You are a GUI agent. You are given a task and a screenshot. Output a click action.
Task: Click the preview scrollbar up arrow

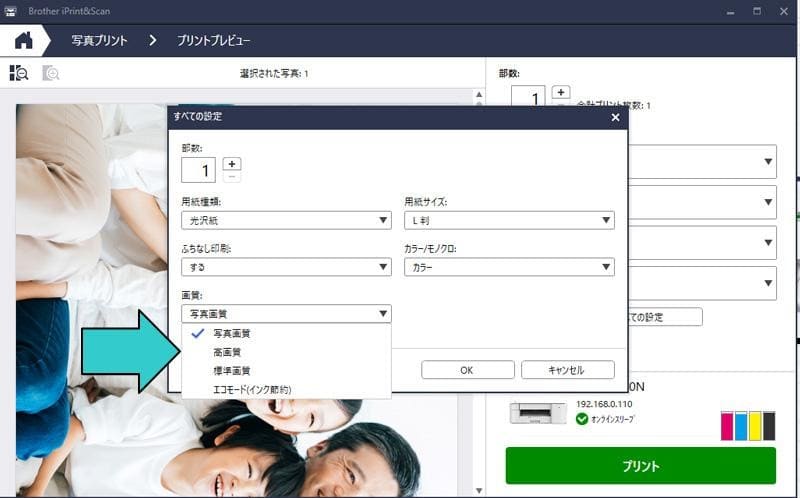479,94
